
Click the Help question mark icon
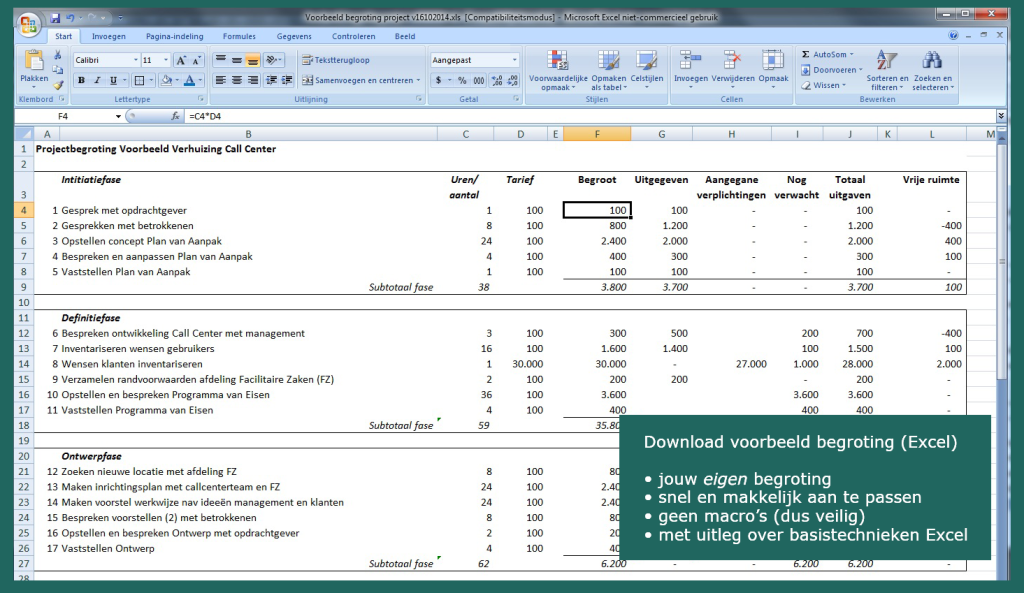[x=953, y=35]
